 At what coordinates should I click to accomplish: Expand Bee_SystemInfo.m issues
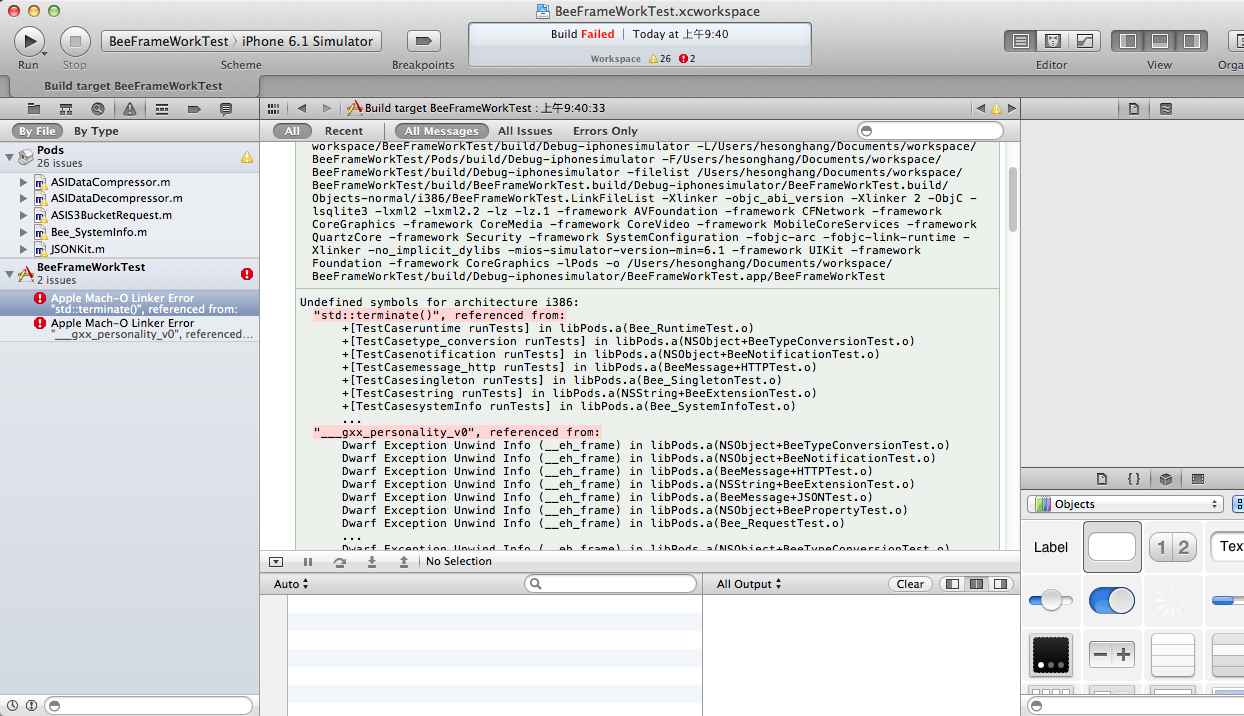24,232
